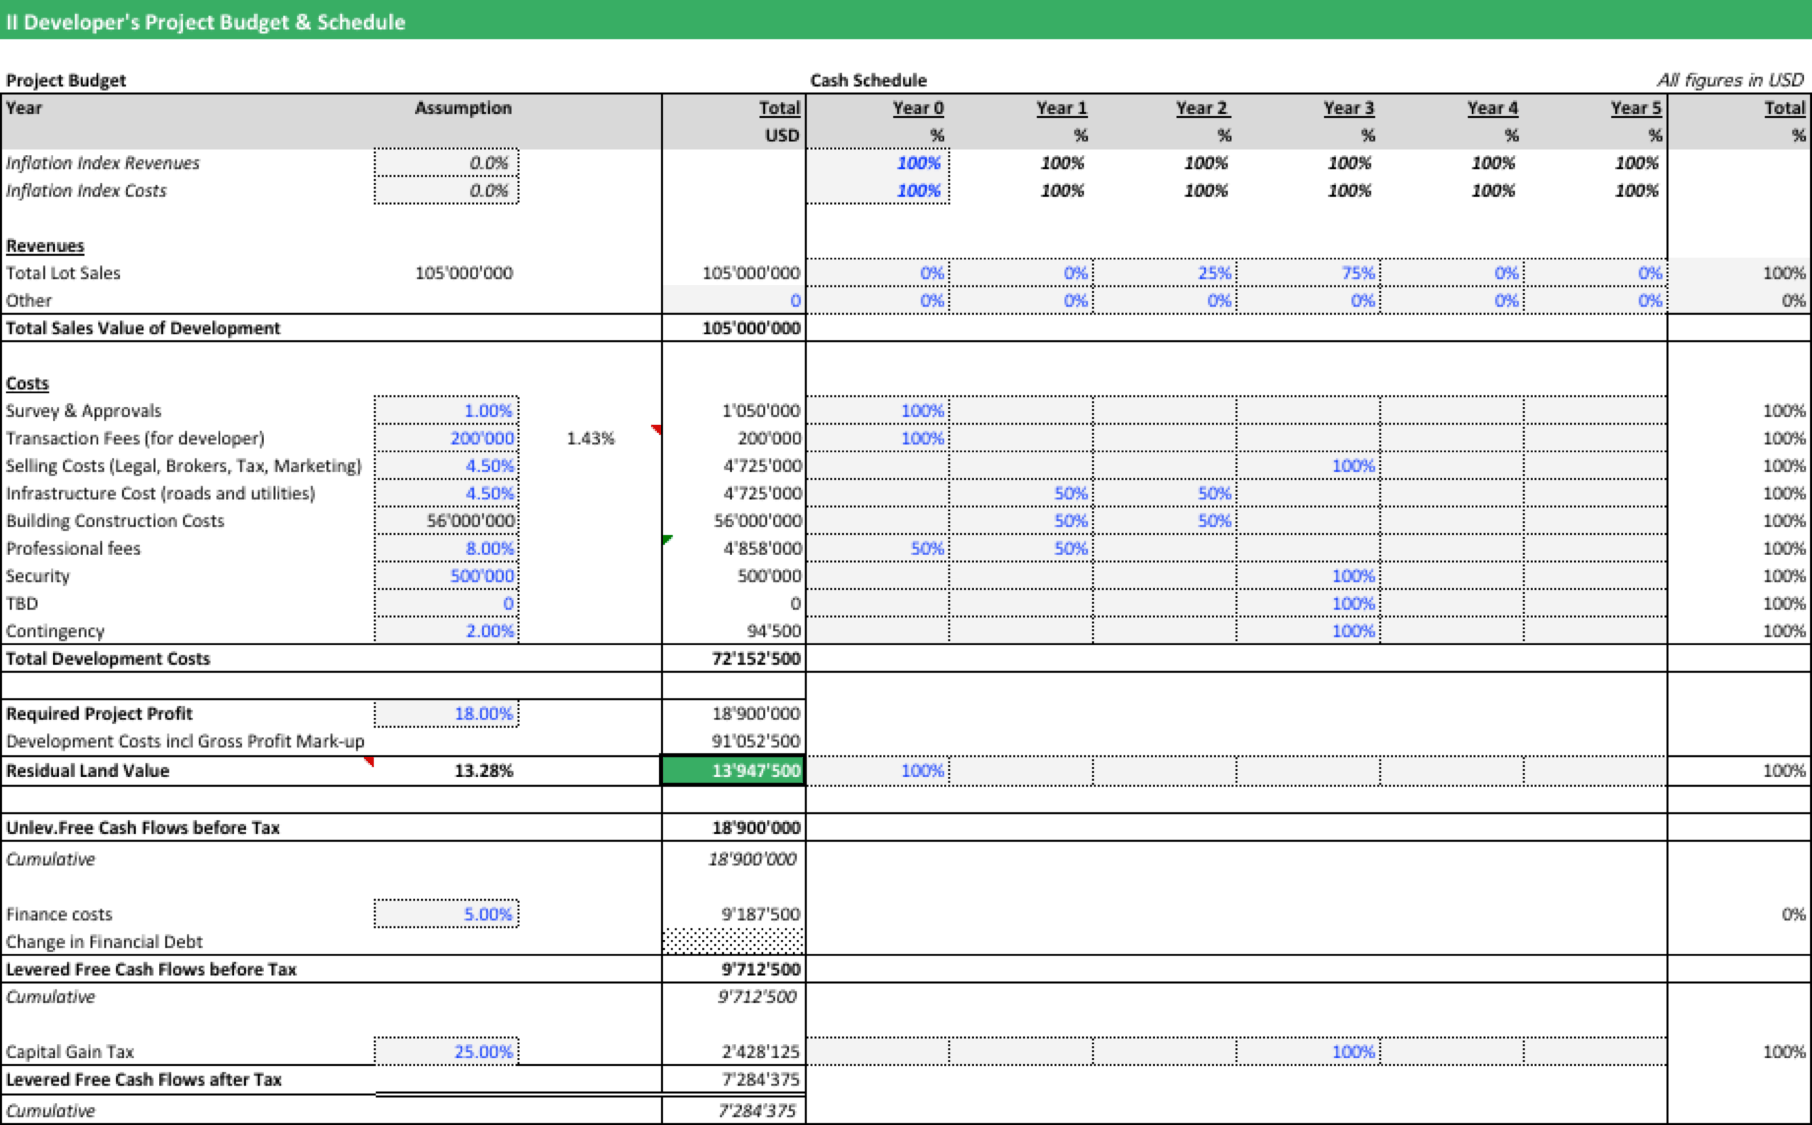Select the Inflation Index Revenues Year 0 100% cell
1812x1125 pixels.
(878, 163)
